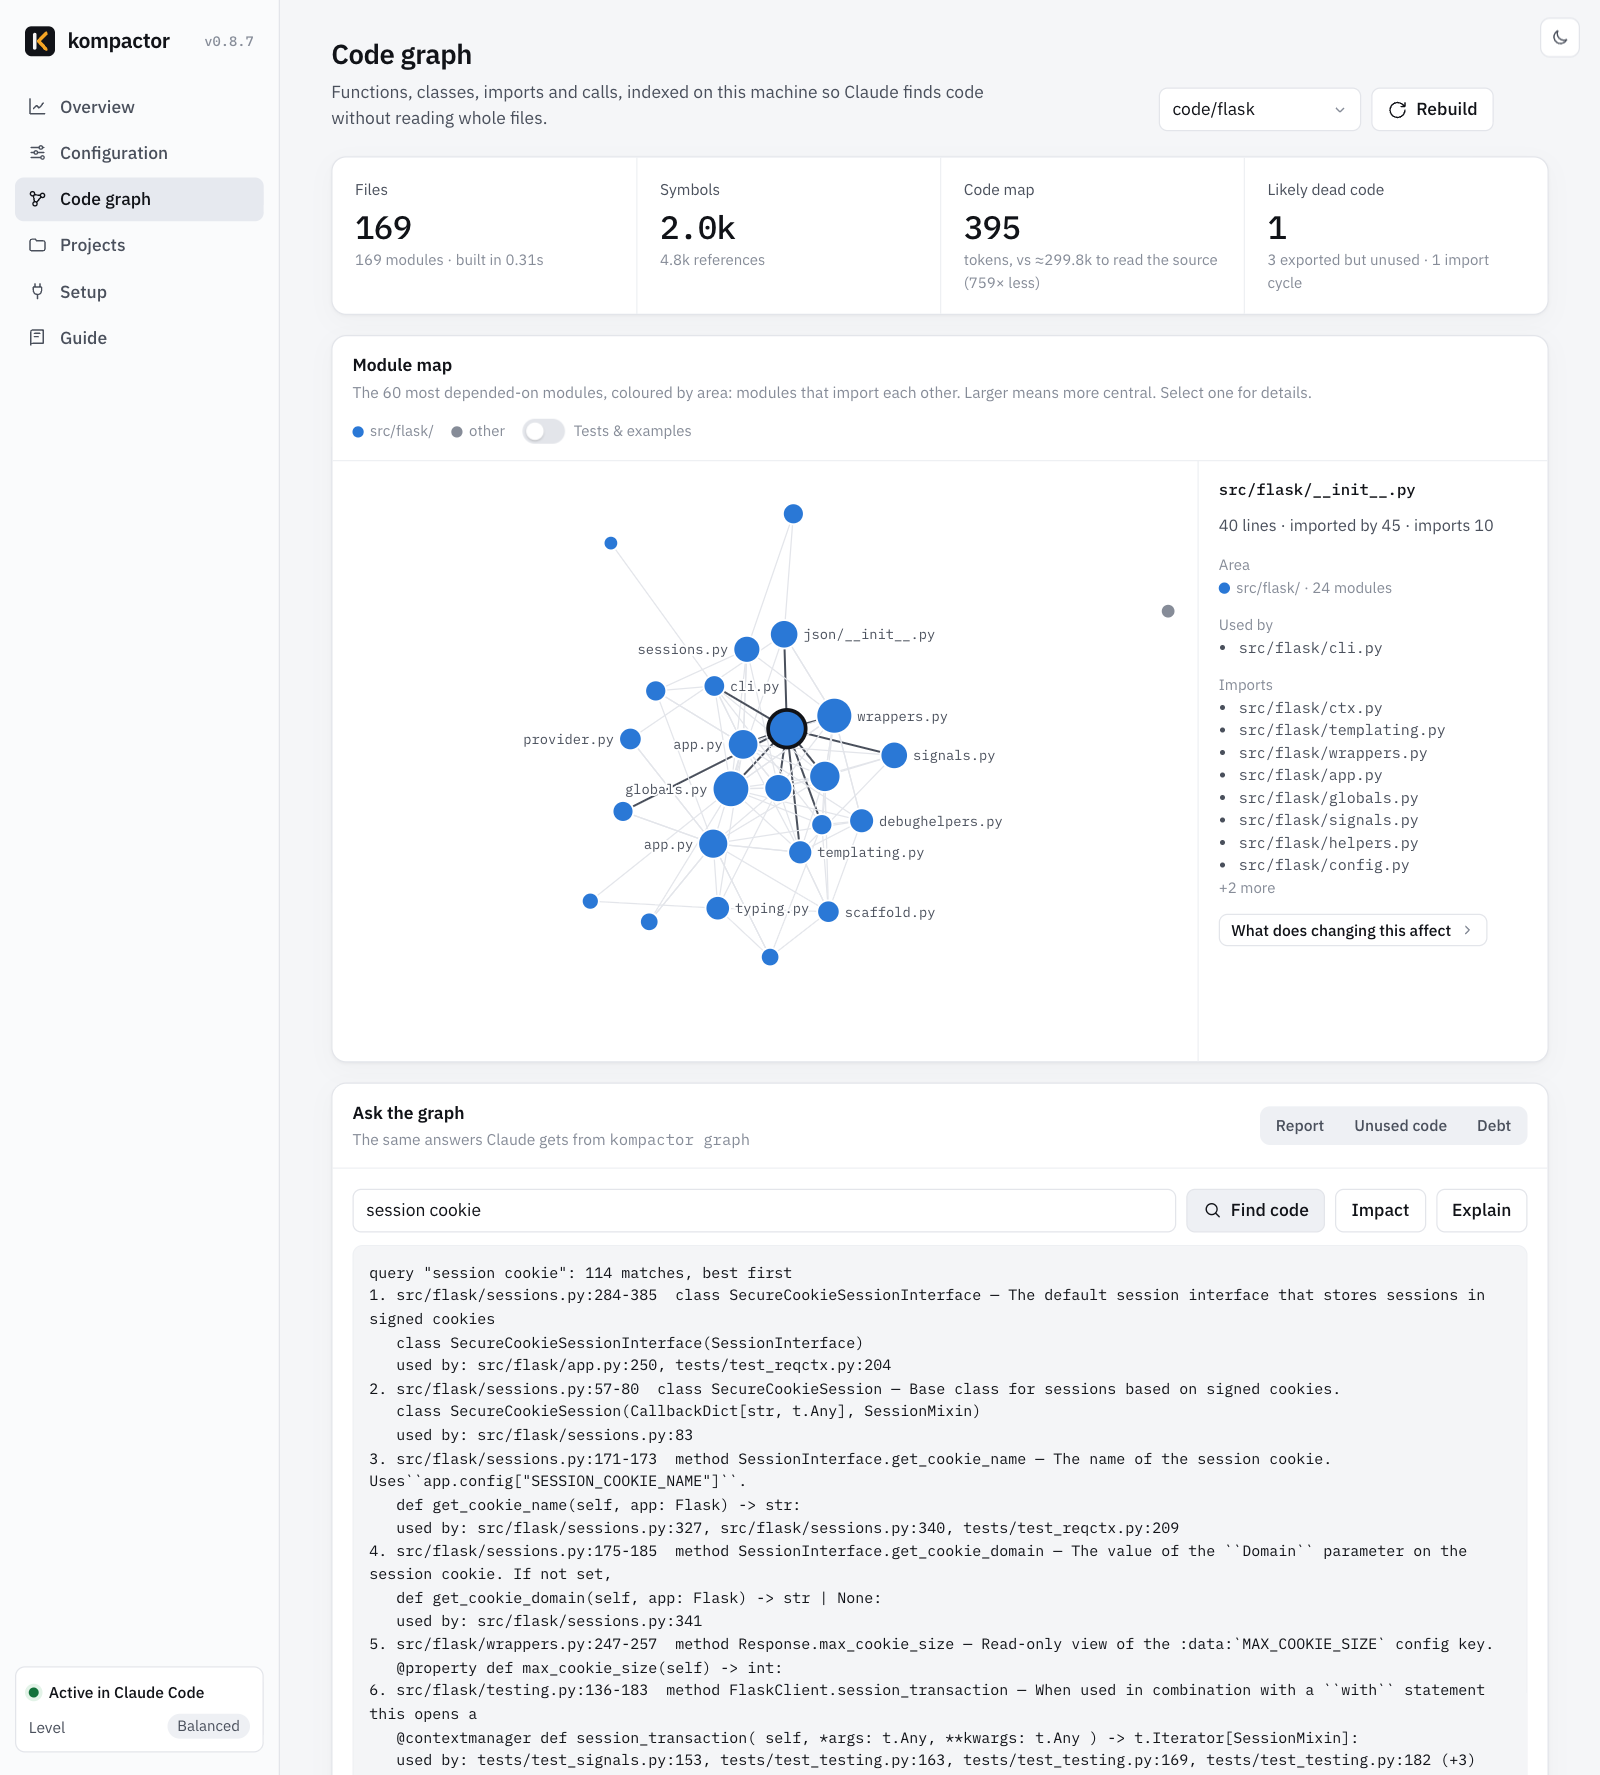The height and width of the screenshot is (1775, 1600).
Task: Switch to the Report tab
Action: (1299, 1126)
